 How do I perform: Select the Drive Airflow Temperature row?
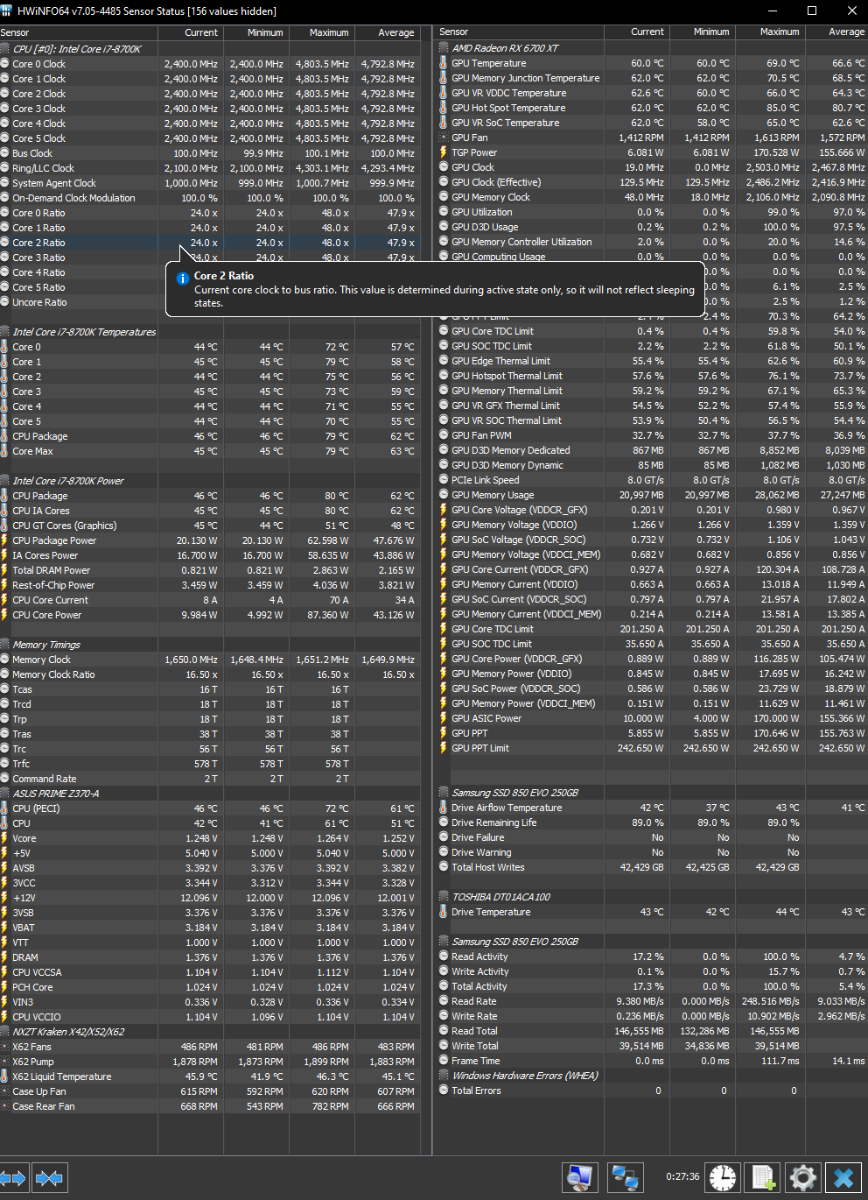point(652,807)
